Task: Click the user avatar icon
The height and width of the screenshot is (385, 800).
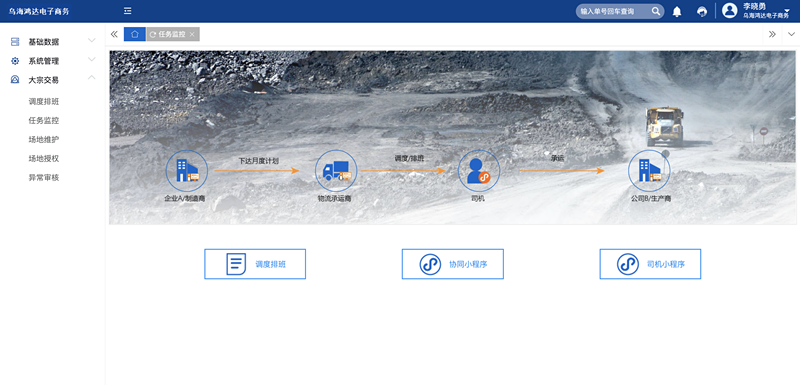Action: [x=730, y=11]
